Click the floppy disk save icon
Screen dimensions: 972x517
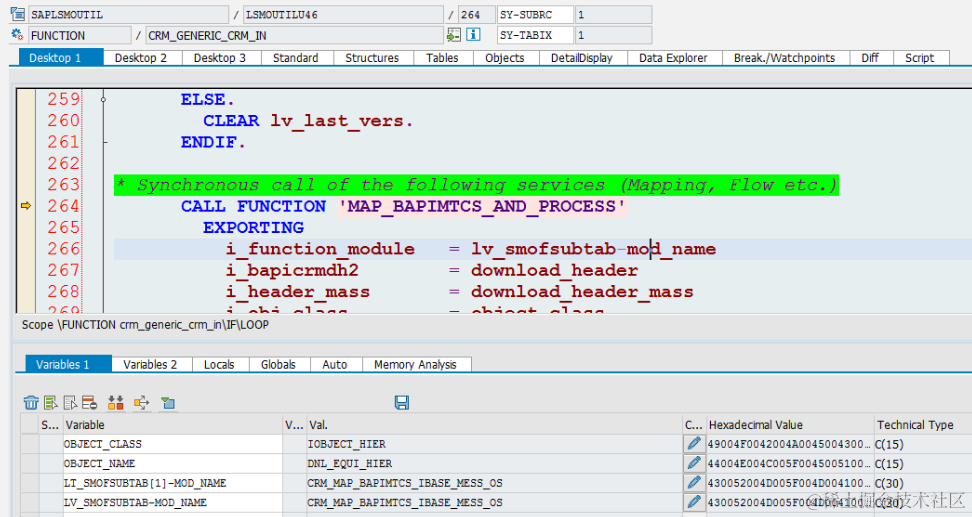[x=402, y=403]
